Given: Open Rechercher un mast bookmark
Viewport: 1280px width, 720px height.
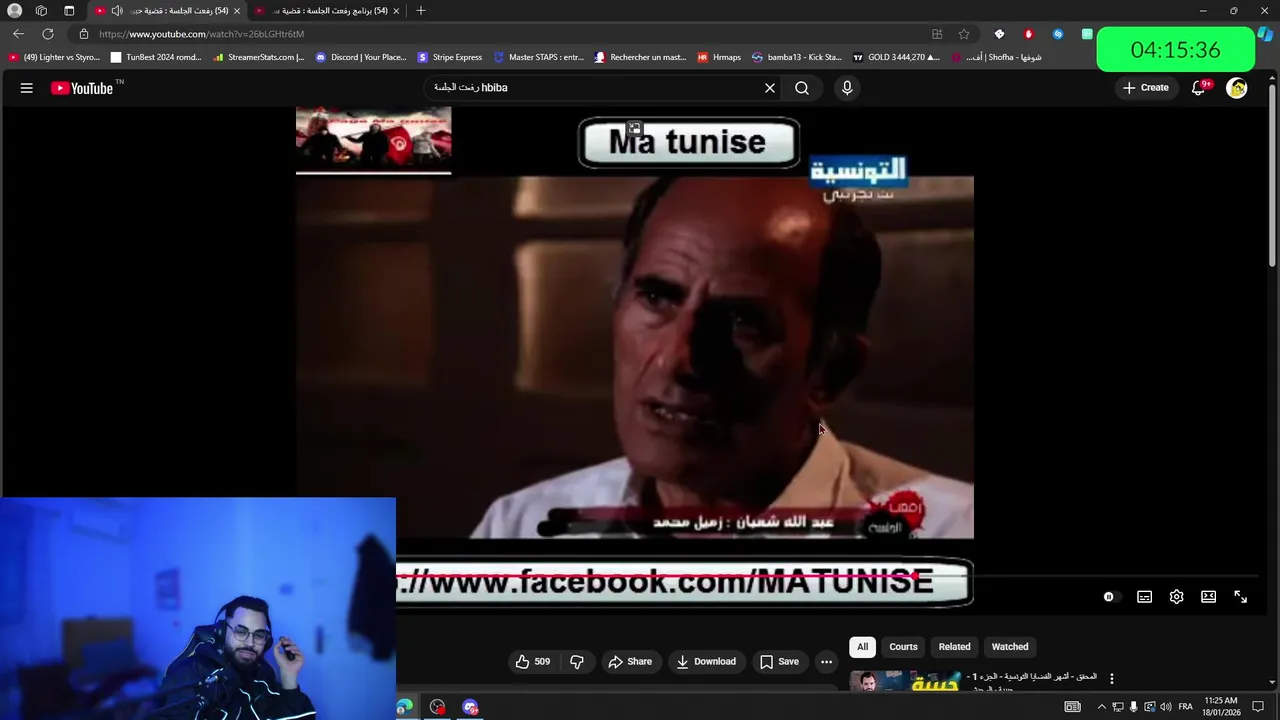Looking at the screenshot, I should (x=640, y=57).
